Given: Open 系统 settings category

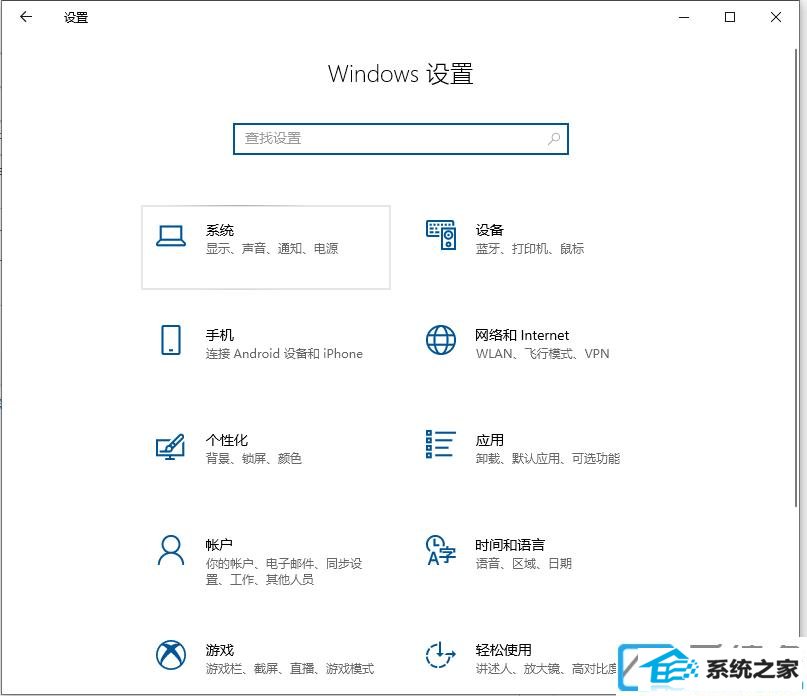Looking at the screenshot, I should tap(266, 247).
